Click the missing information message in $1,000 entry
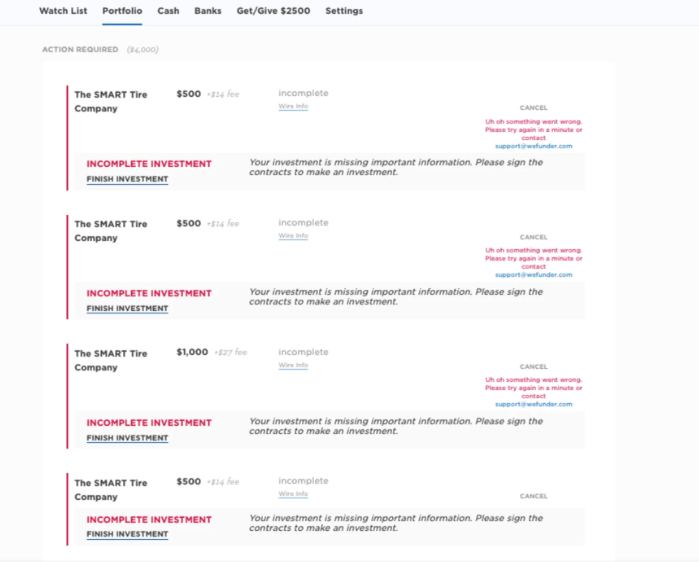This screenshot has height=562, width=699. [x=396, y=426]
